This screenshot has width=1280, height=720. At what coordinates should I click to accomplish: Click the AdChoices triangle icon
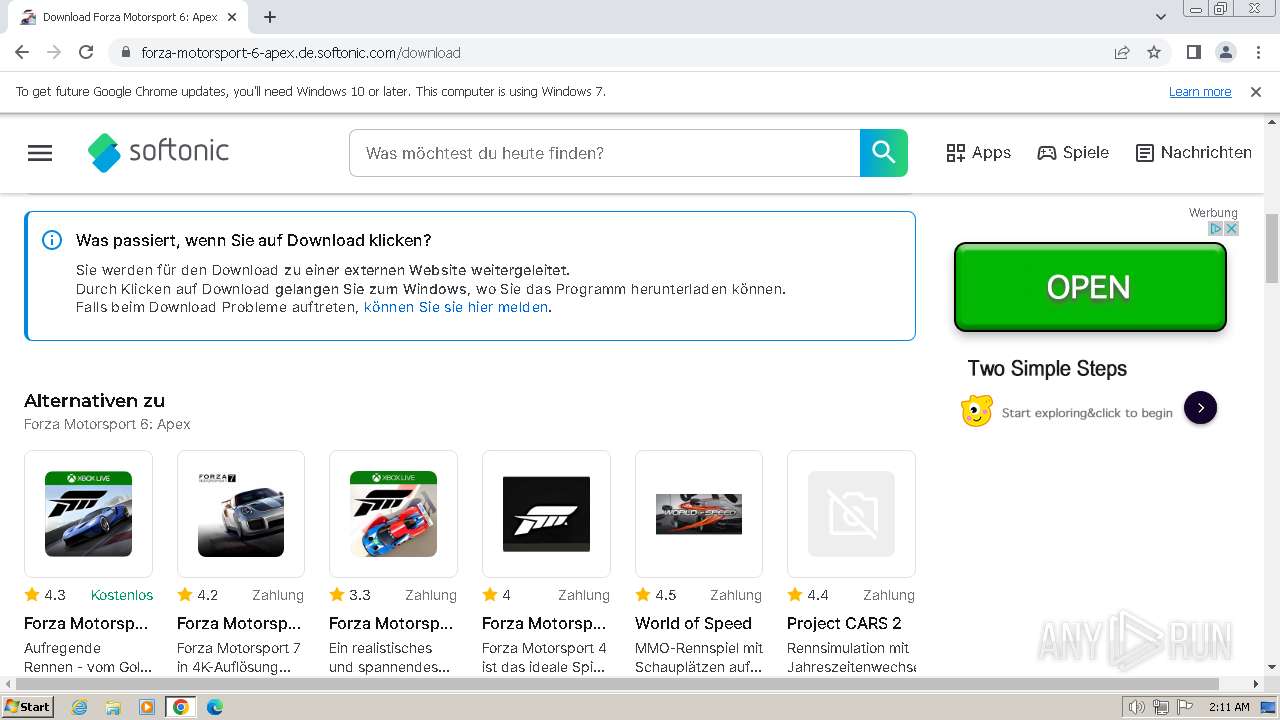1216,229
